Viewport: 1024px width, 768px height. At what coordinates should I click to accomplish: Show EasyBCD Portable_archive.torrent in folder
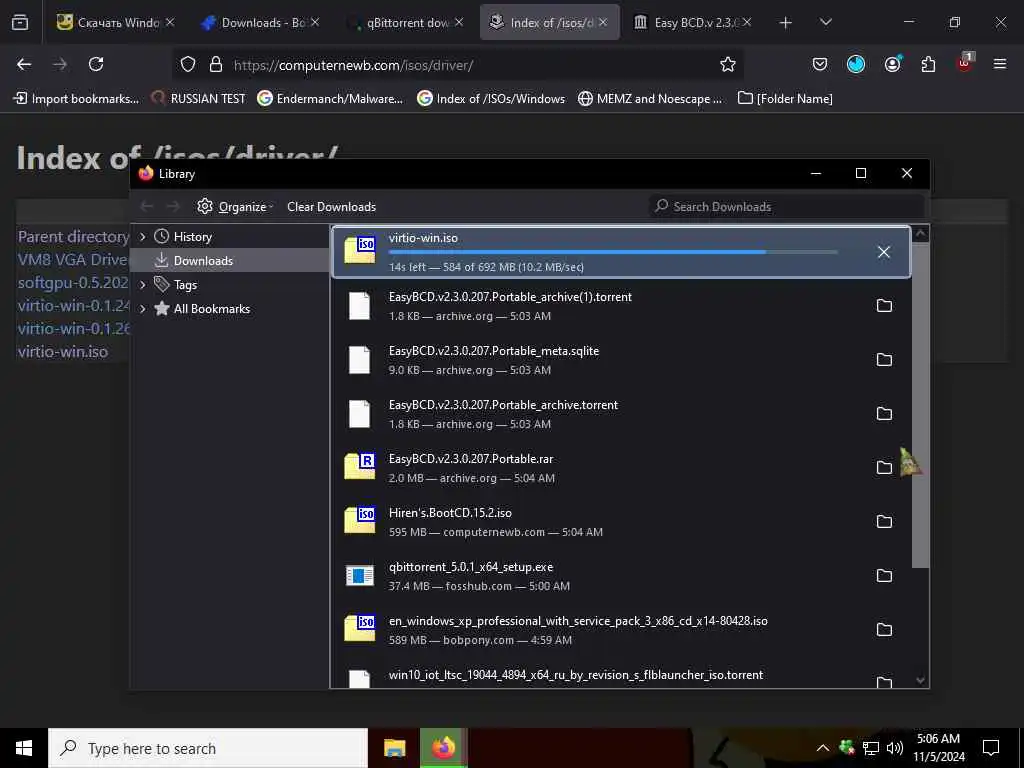tap(884, 414)
